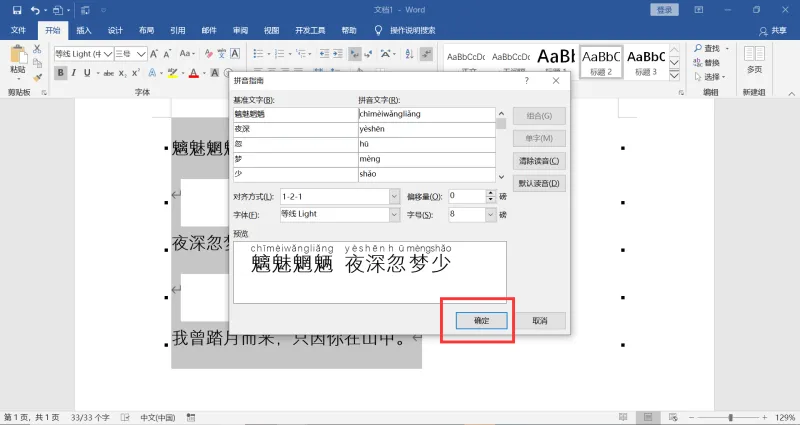Confirm the dialog with 确定

[x=481, y=321]
